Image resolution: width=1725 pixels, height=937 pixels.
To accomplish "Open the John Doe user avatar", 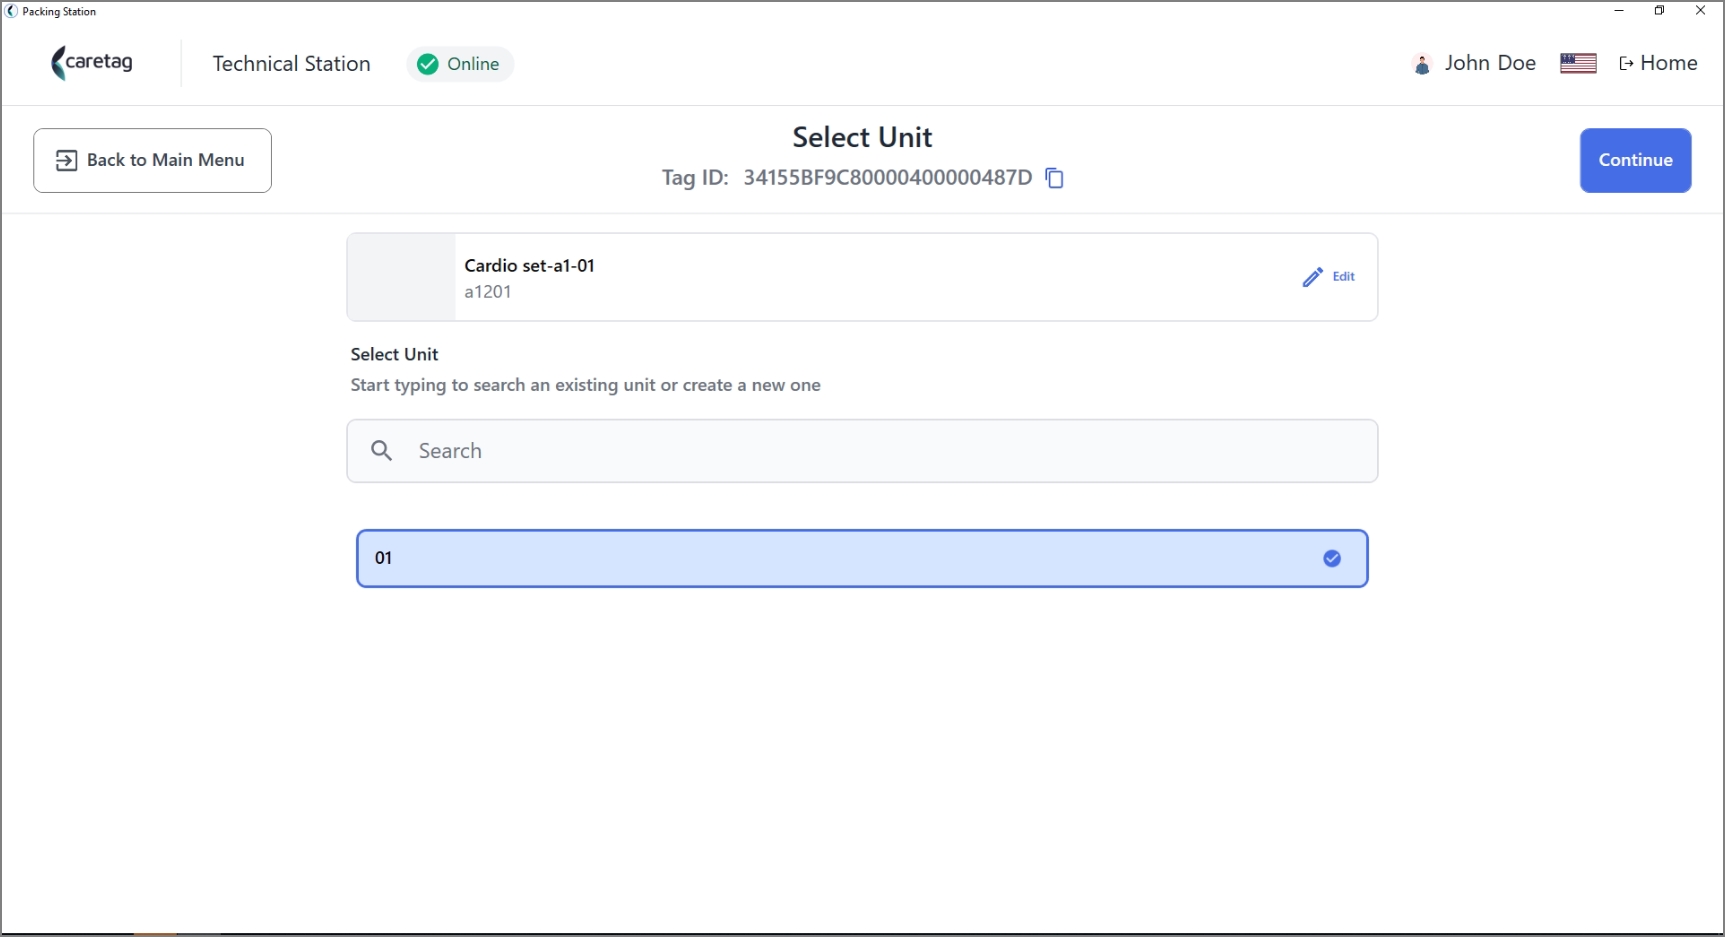I will coord(1421,64).
